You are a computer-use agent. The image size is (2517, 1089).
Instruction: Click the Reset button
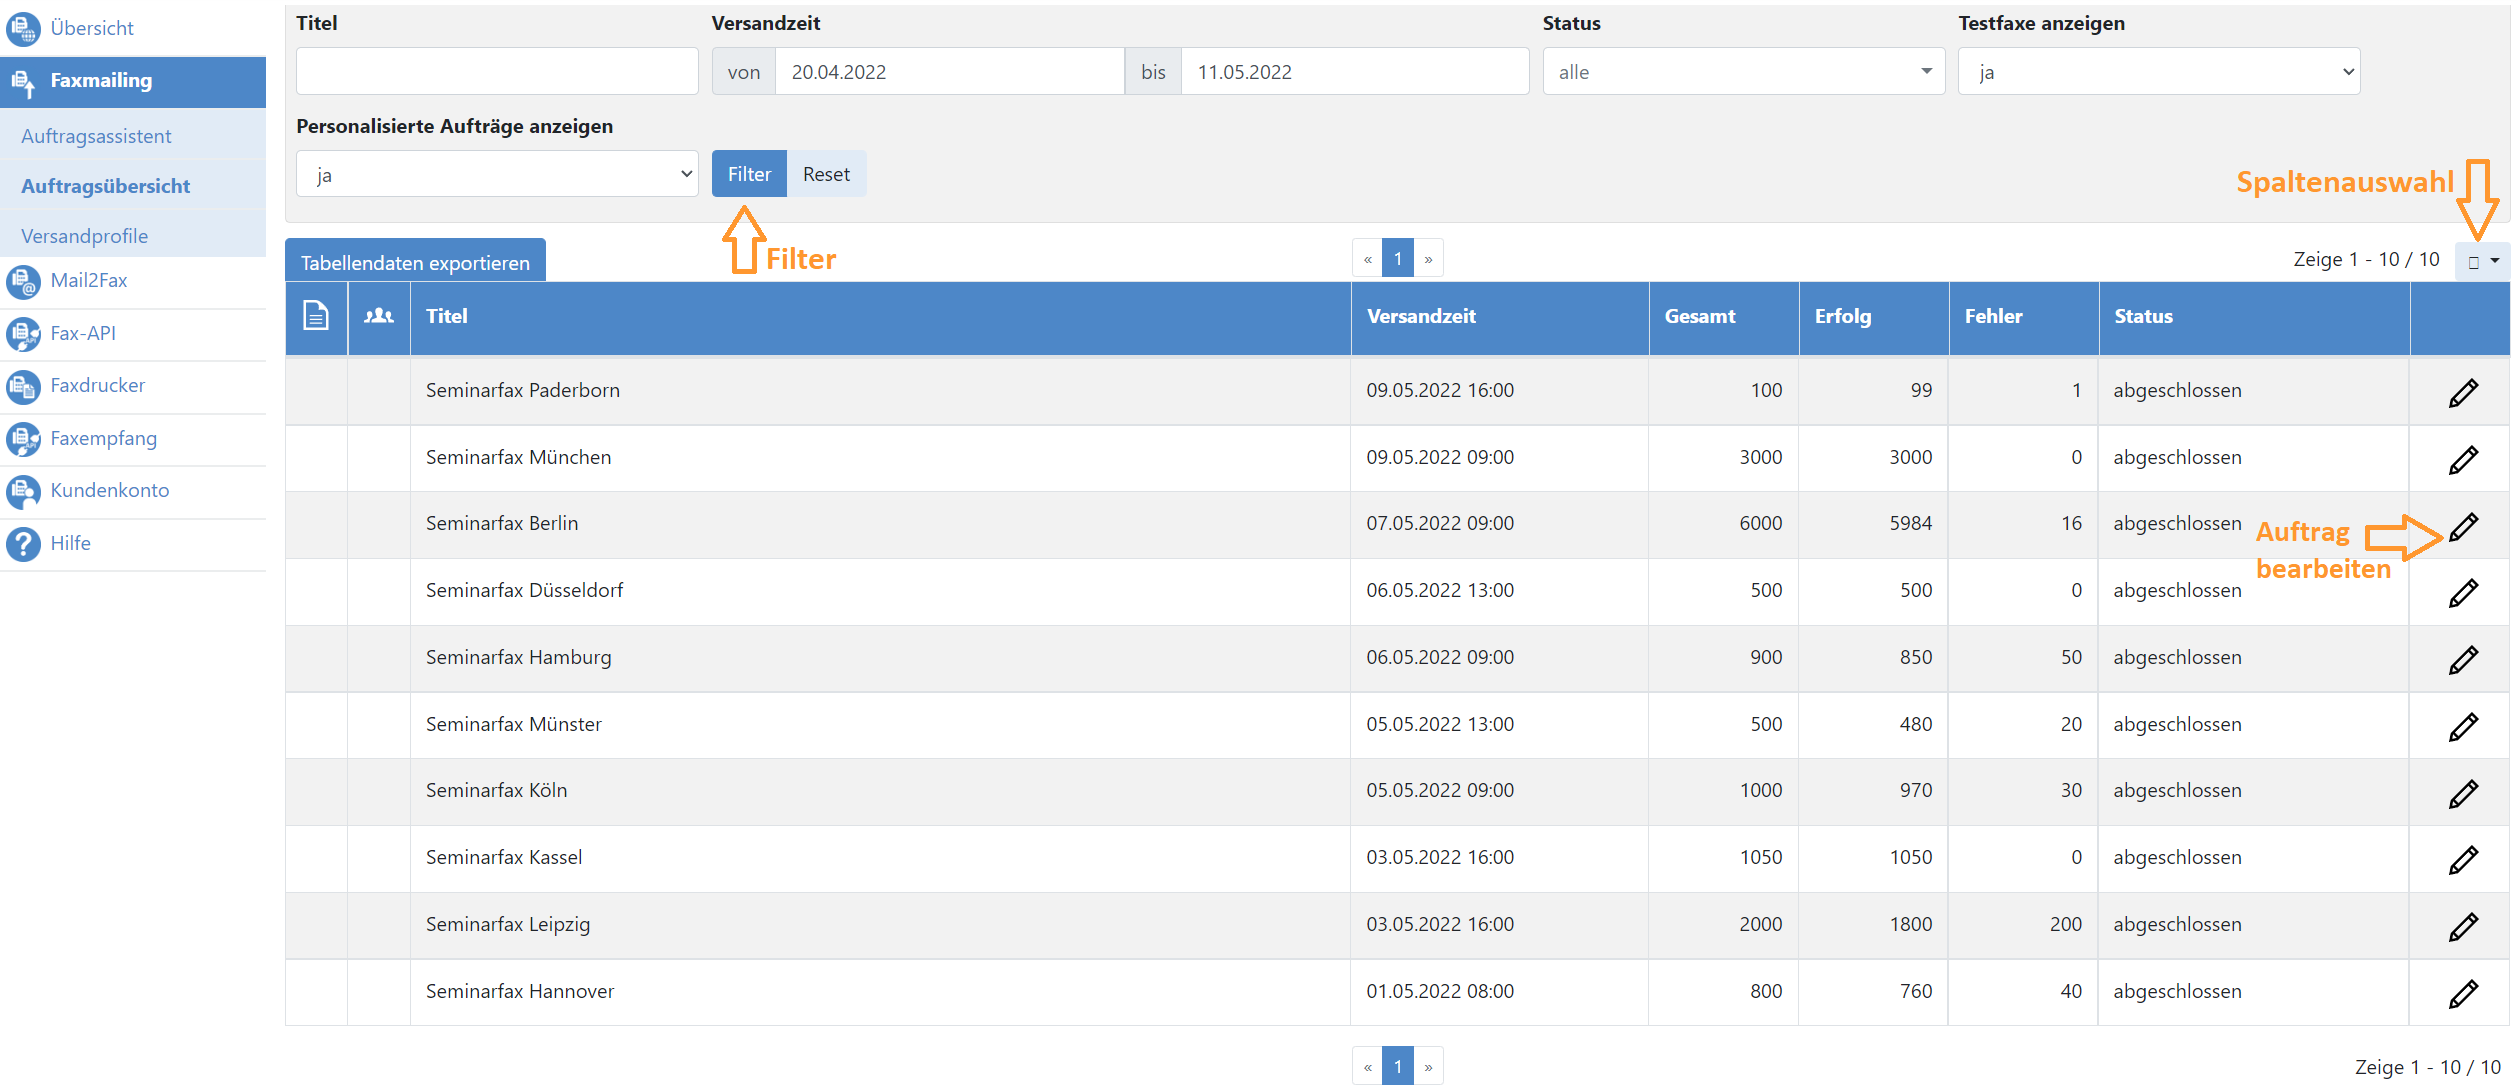[826, 174]
